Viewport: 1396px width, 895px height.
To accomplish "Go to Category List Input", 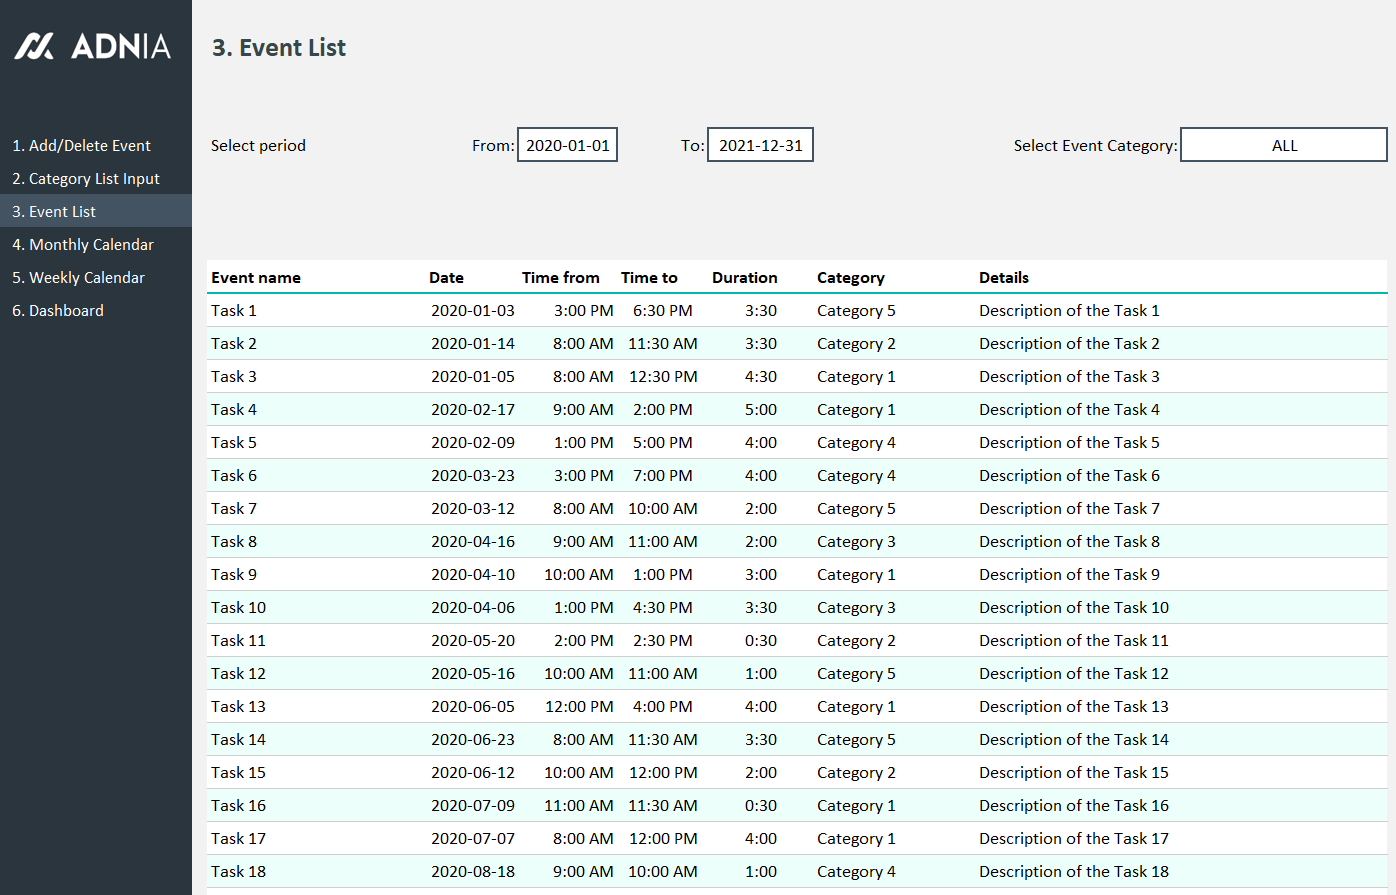I will pyautogui.click(x=85, y=178).
